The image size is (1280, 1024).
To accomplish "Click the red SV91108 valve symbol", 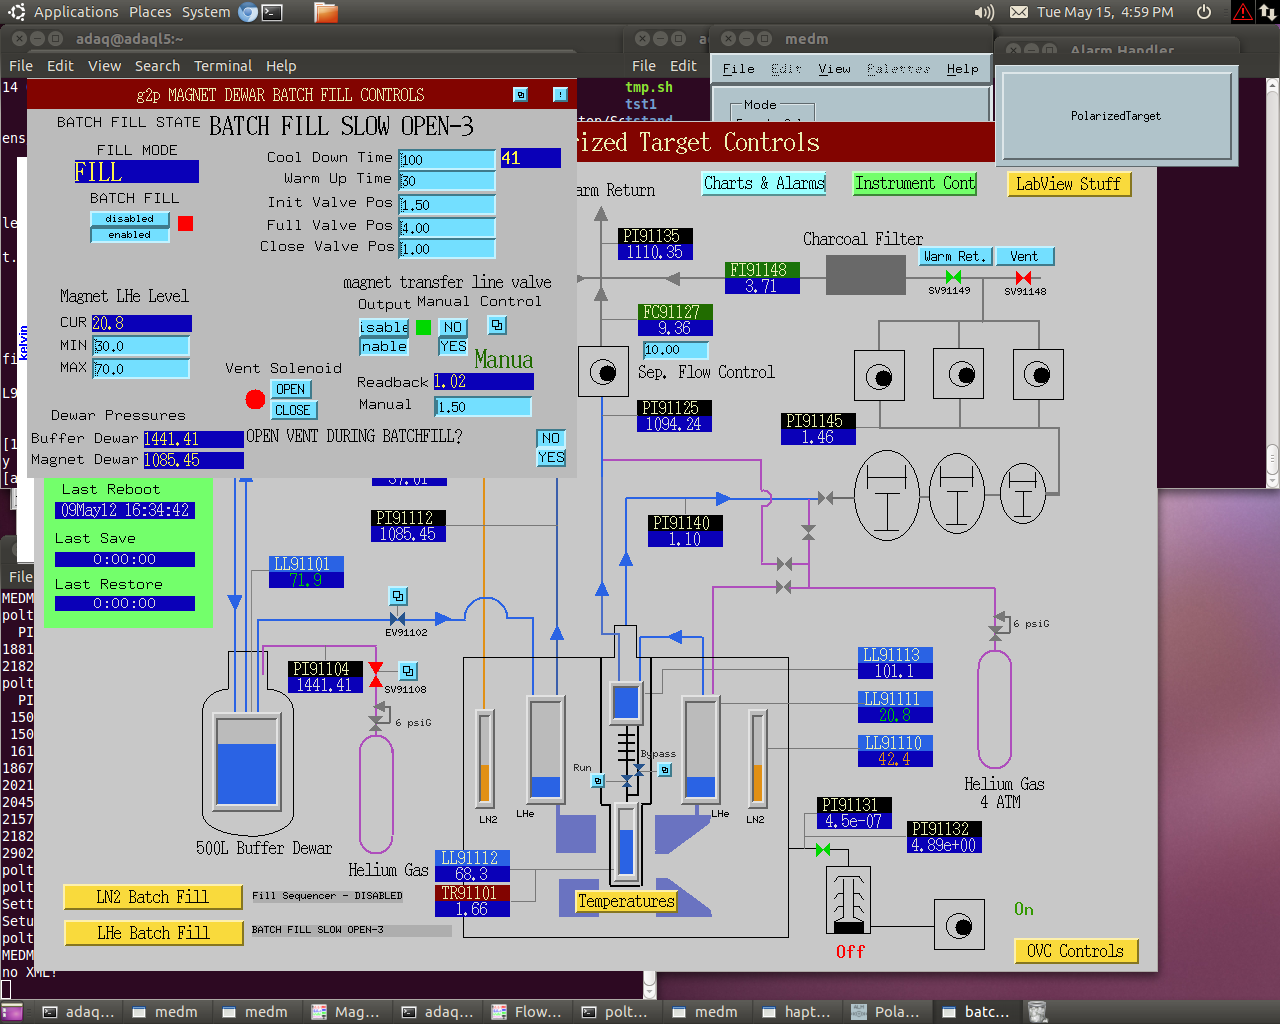I will [375, 675].
